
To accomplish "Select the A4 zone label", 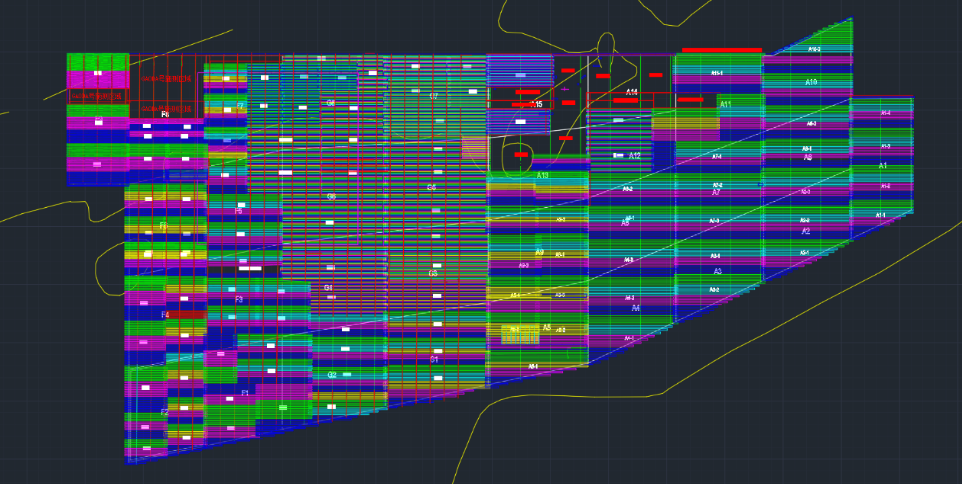I will [x=635, y=308].
